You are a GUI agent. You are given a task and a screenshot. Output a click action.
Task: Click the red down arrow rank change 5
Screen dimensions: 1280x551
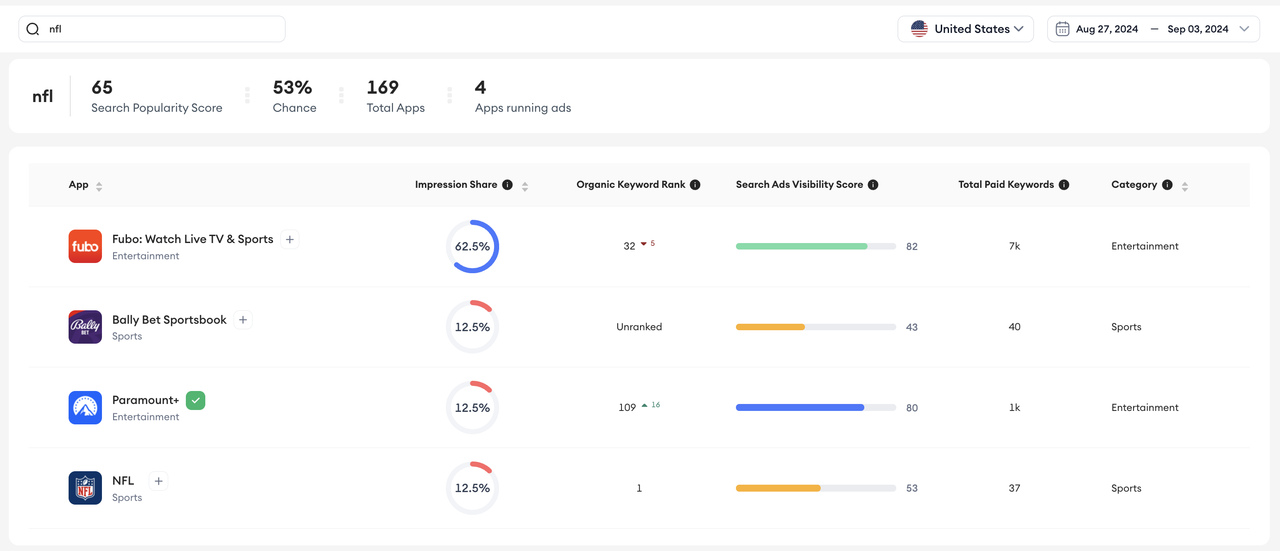648,243
